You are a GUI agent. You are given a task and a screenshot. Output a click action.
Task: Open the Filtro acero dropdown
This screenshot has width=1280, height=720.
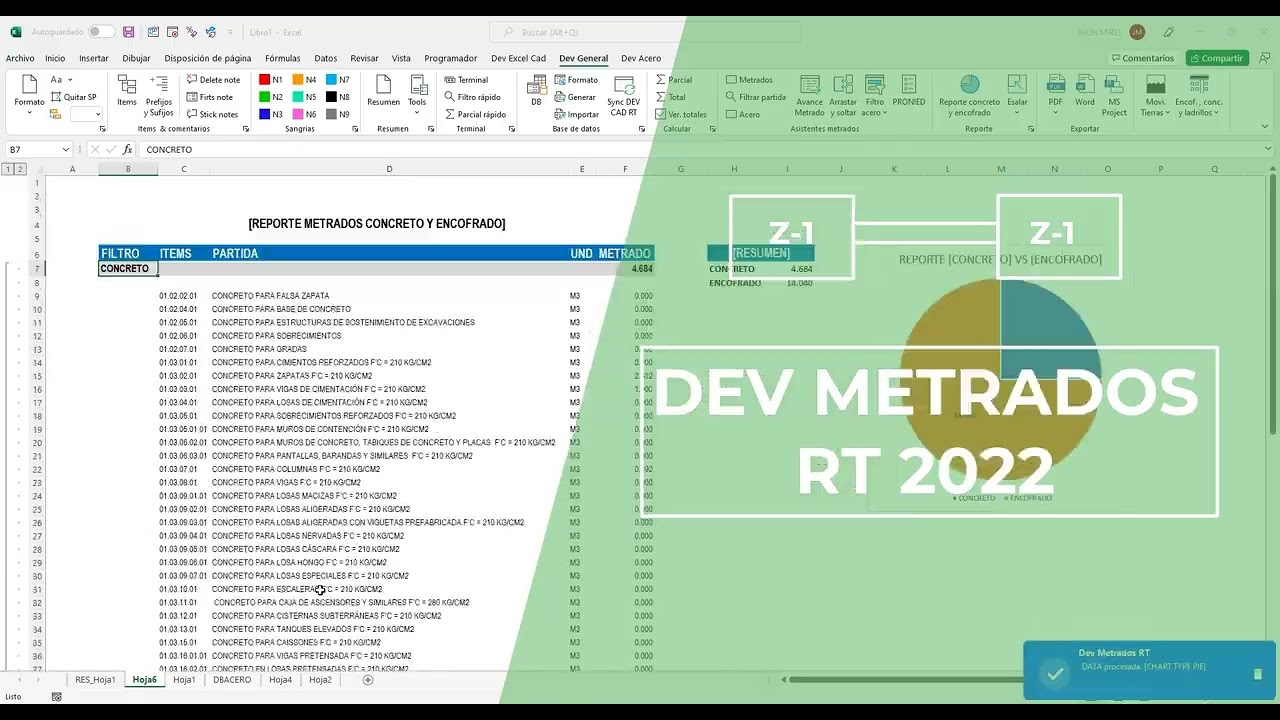(874, 96)
